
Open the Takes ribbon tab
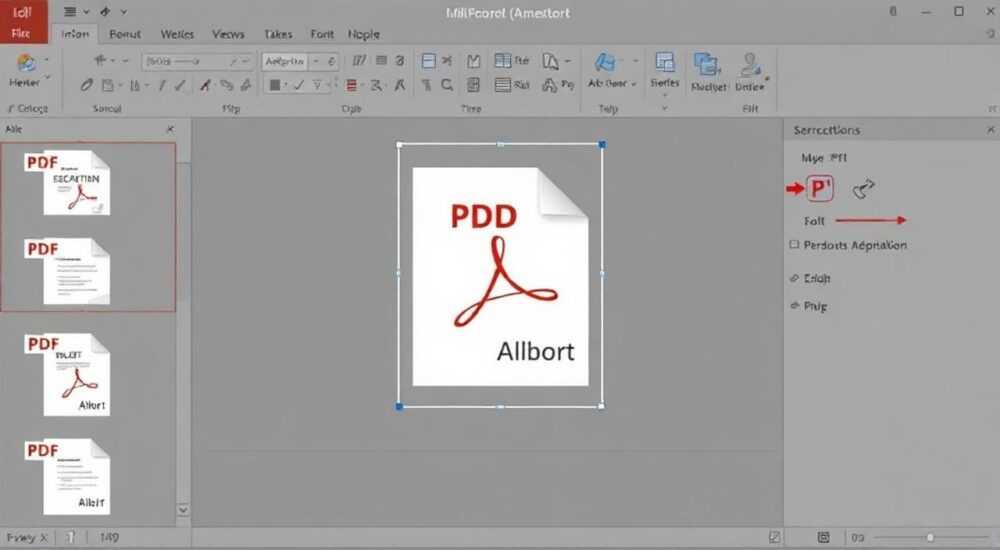click(278, 34)
